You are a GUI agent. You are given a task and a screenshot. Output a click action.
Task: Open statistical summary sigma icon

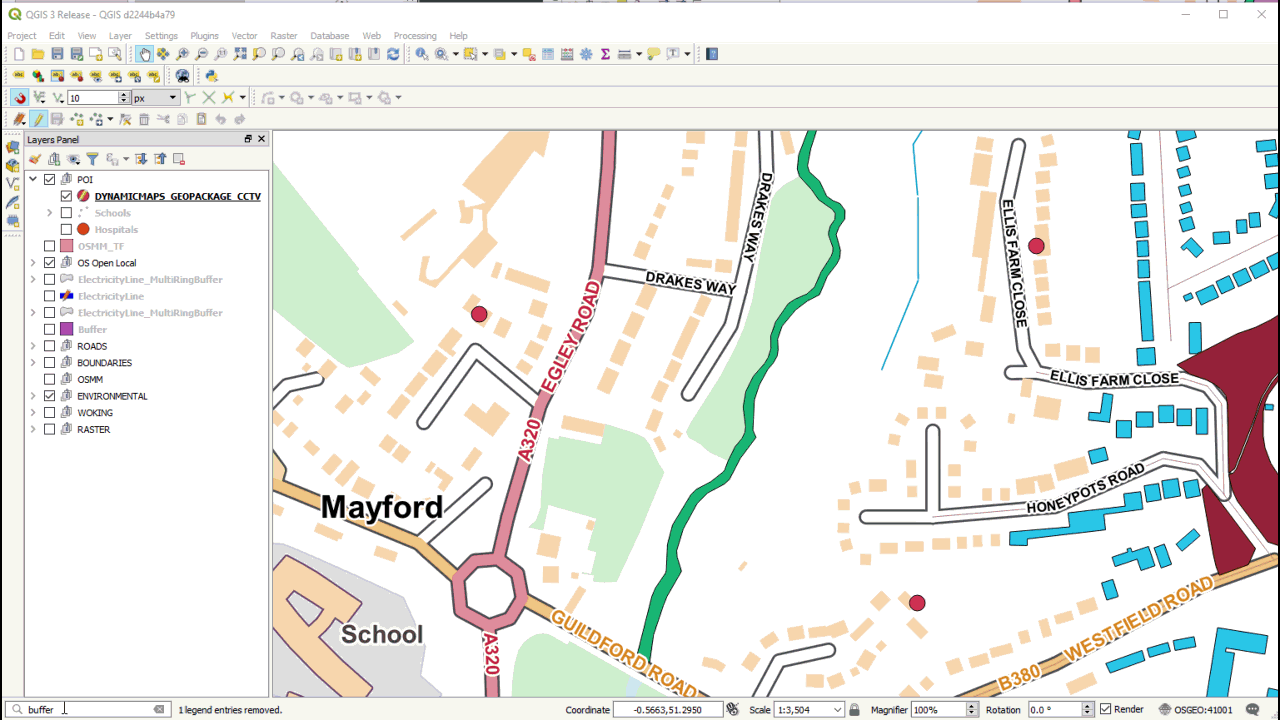pyautogui.click(x=605, y=54)
